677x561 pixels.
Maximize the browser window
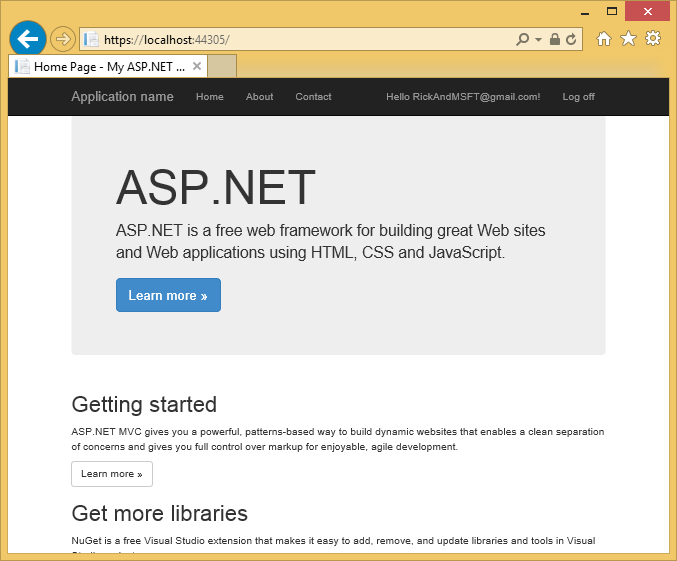[612, 11]
